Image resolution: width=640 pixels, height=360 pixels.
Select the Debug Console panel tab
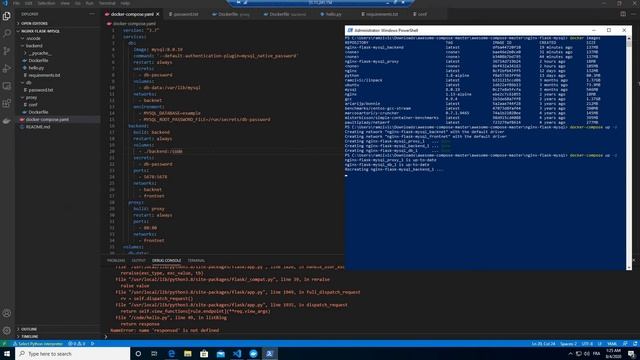click(x=166, y=260)
